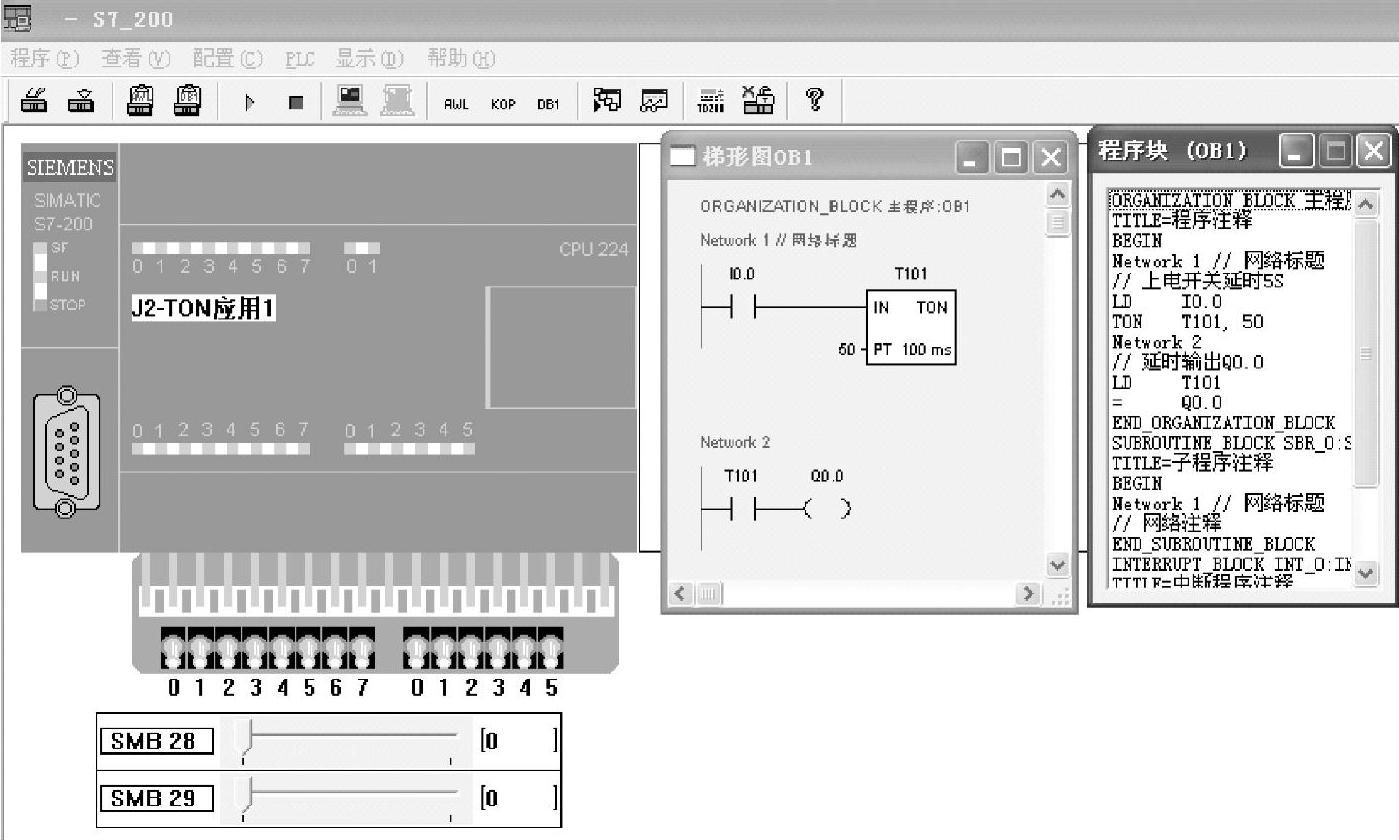The image size is (1399, 840).
Task: Open the 查看(V) menu
Action: tap(136, 58)
